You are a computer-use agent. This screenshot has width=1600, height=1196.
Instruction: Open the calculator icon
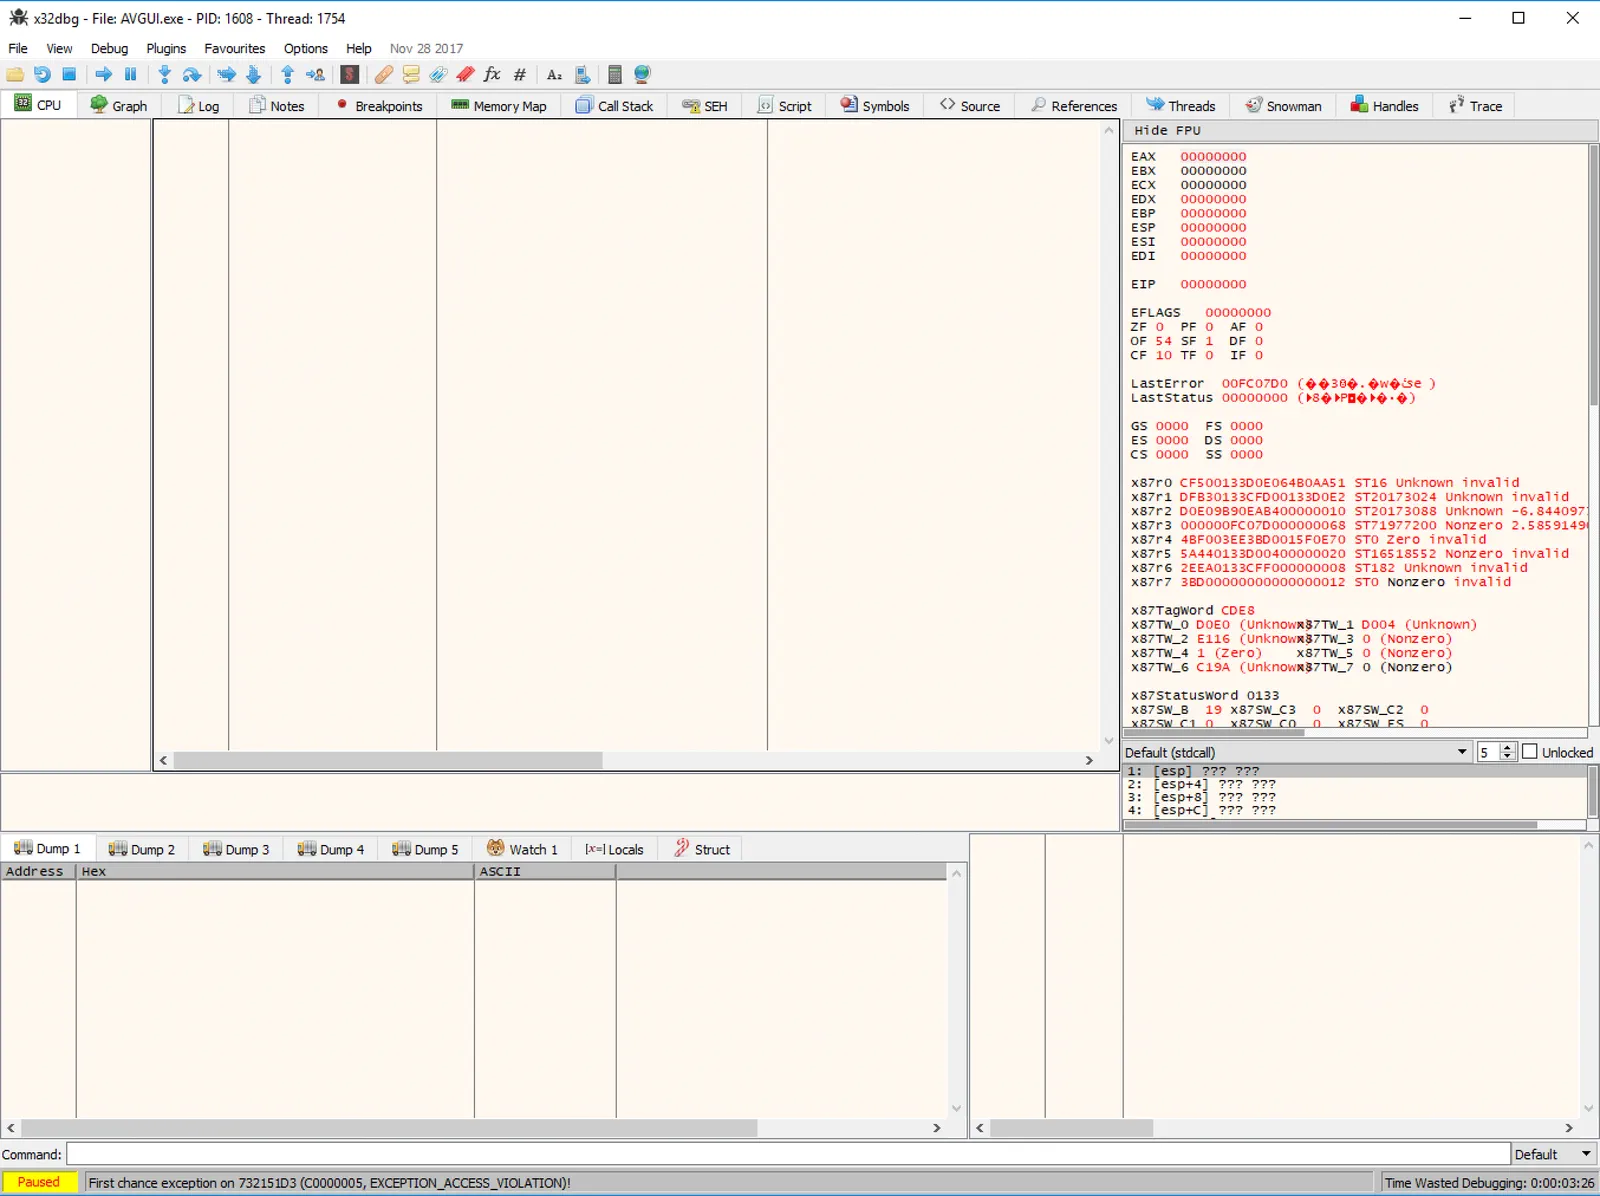(615, 74)
